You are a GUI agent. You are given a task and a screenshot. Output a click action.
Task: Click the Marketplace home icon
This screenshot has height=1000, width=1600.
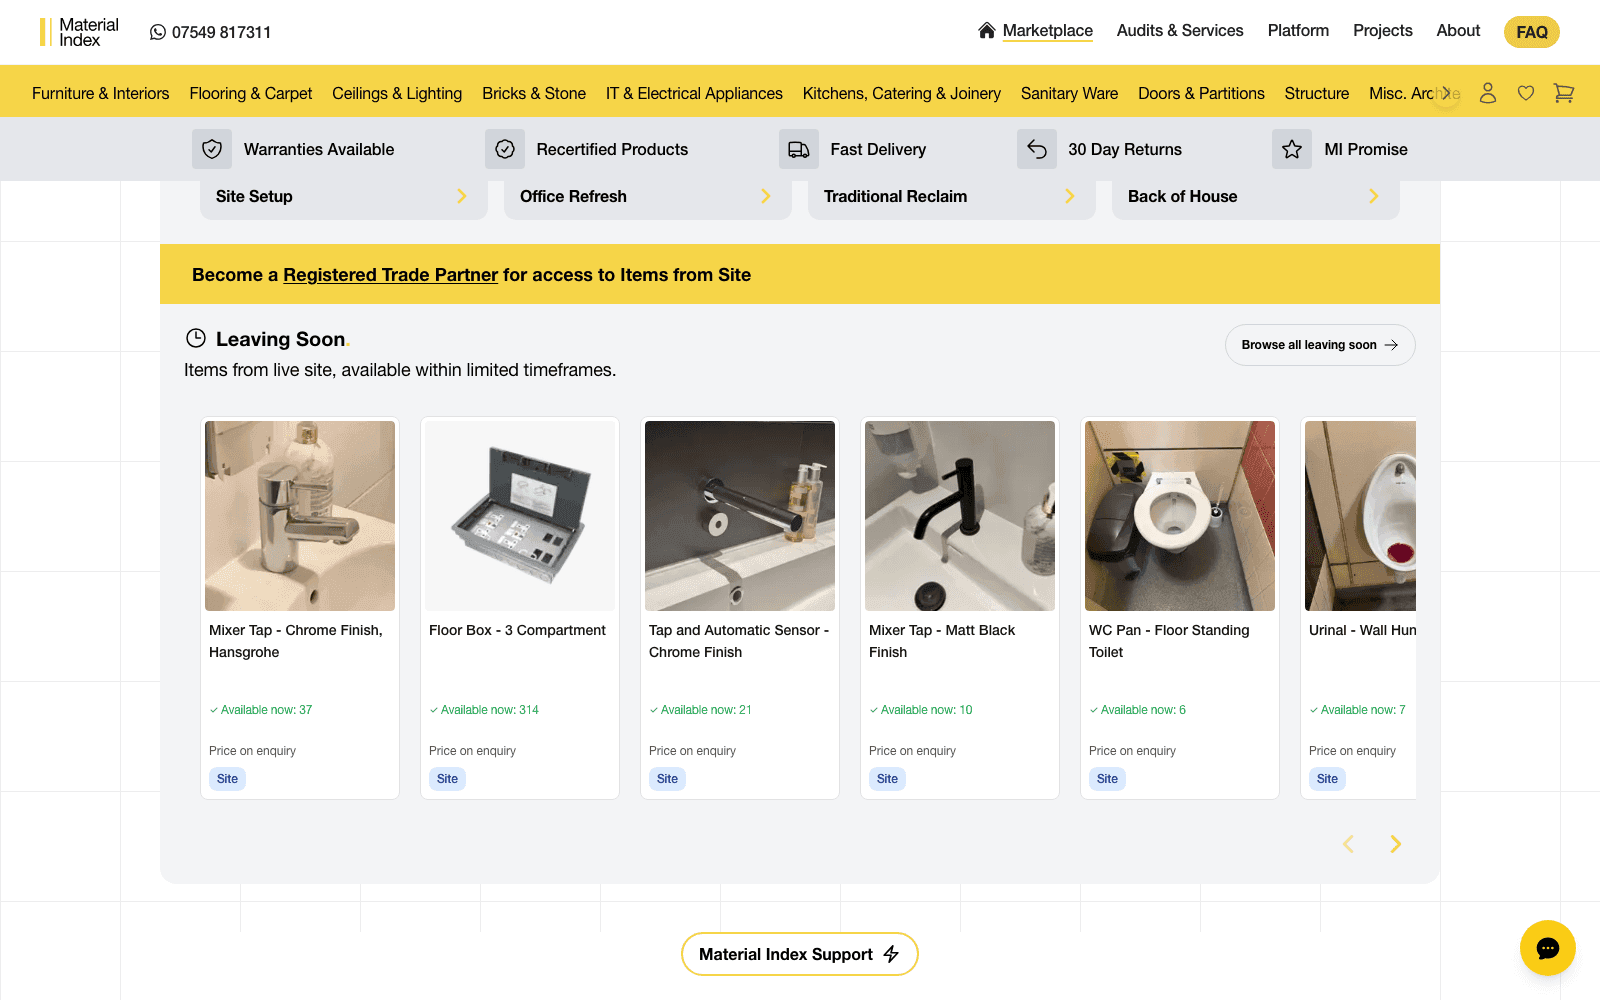(x=987, y=30)
